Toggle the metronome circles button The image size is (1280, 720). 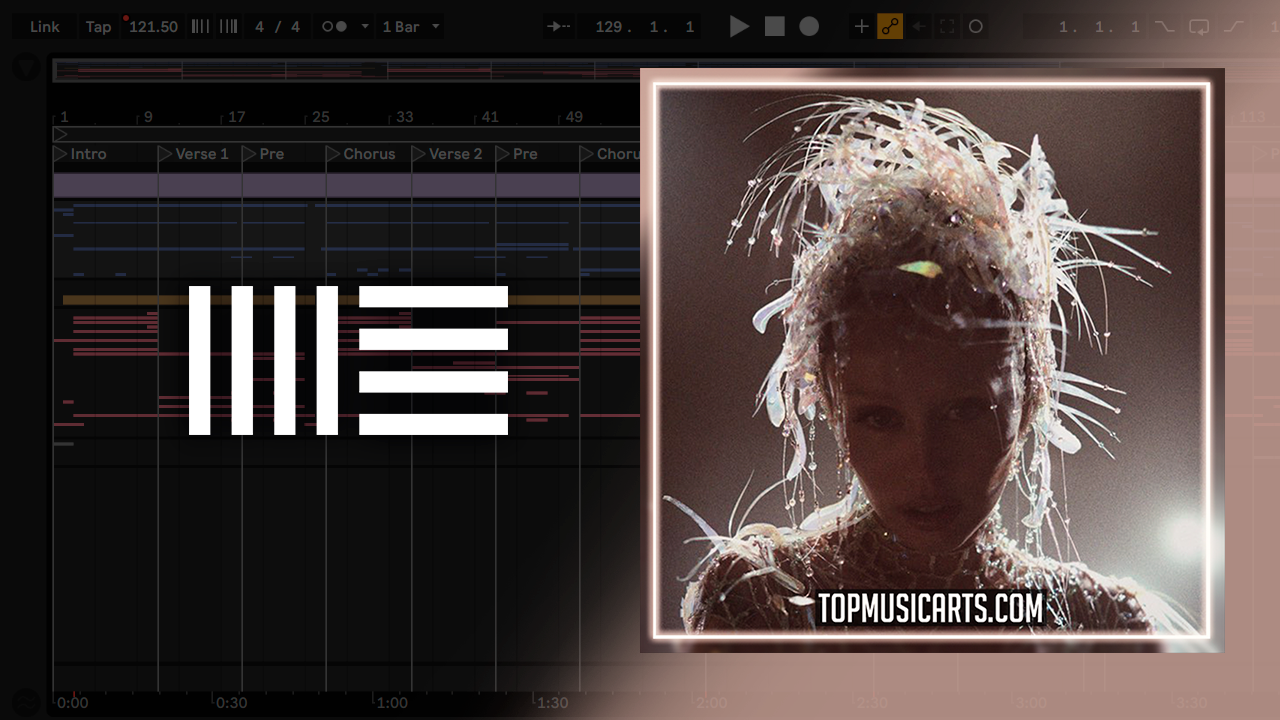334,27
